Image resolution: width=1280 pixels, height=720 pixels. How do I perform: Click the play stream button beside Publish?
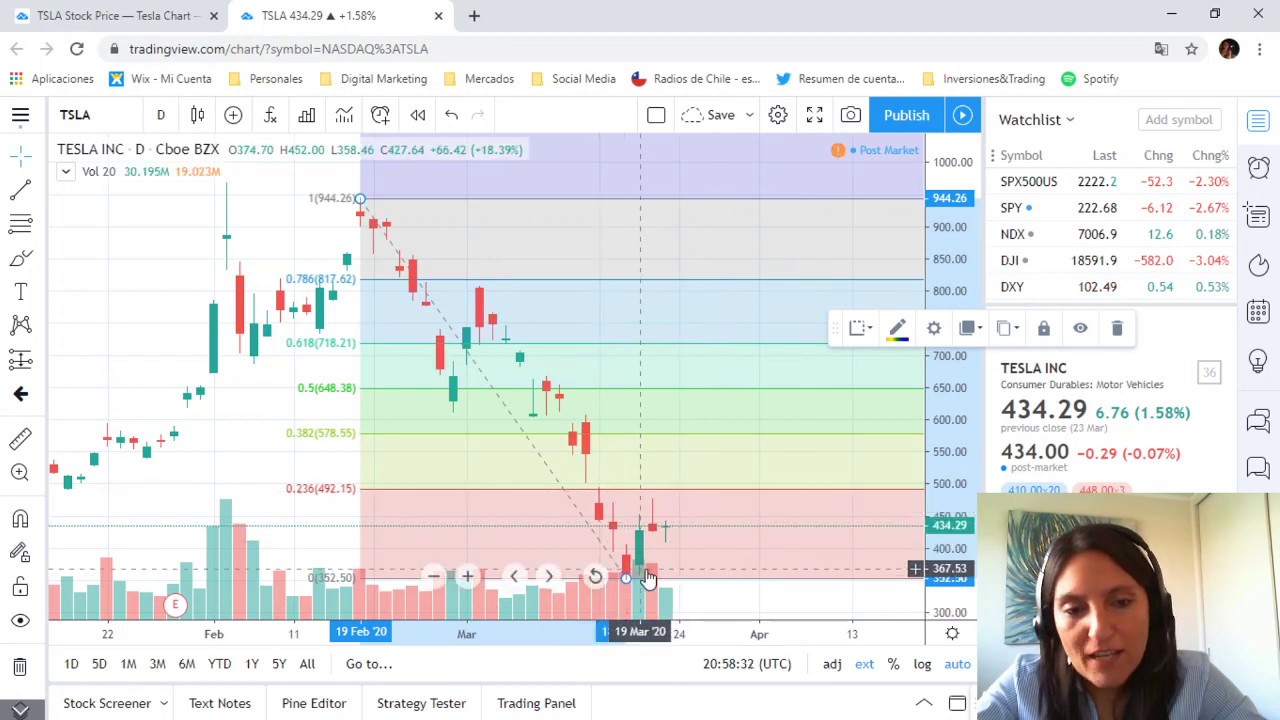962,115
